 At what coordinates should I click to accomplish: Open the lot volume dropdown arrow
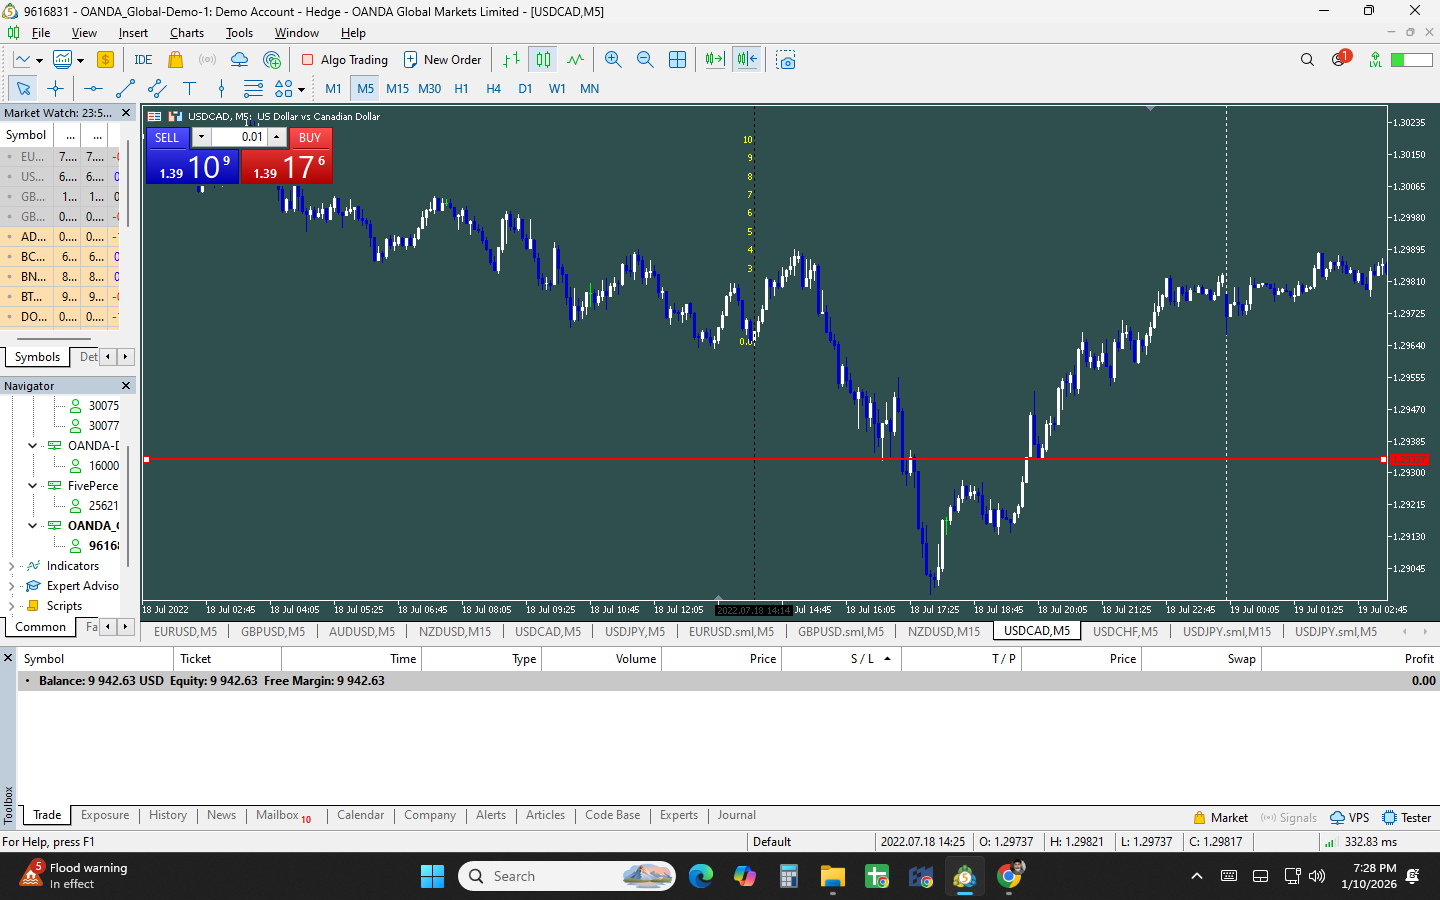point(201,137)
